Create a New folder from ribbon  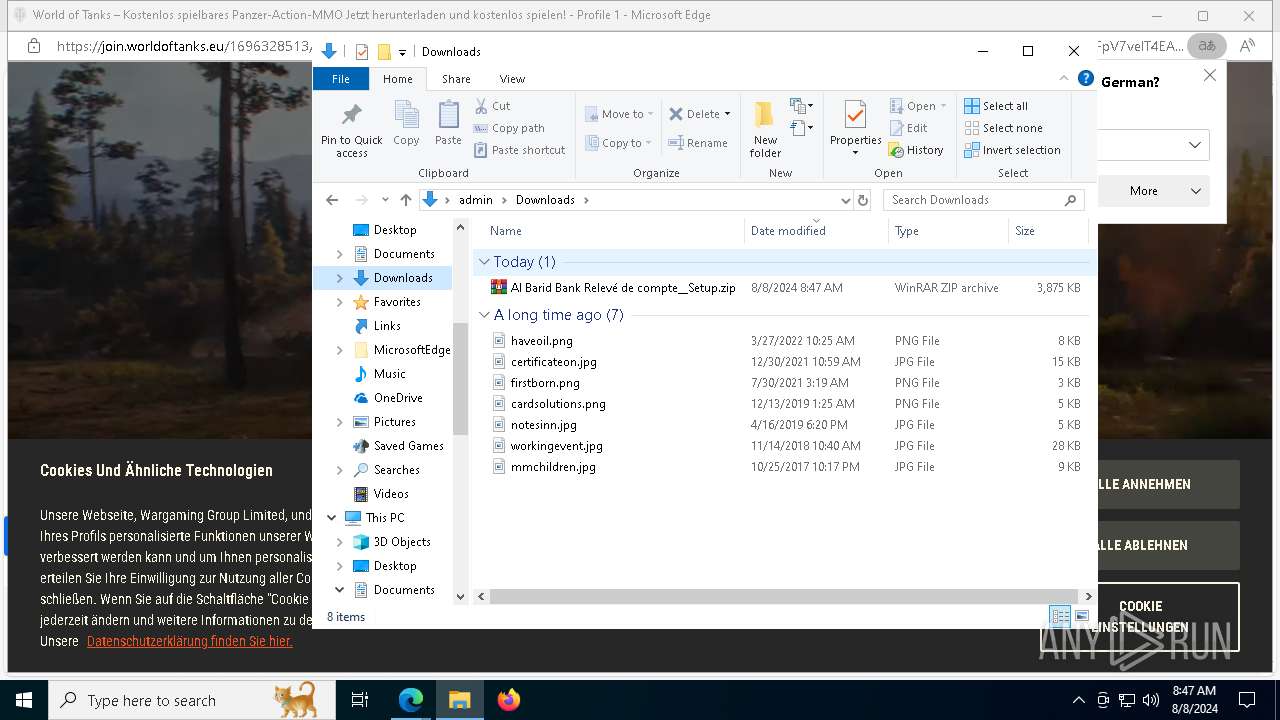point(765,129)
